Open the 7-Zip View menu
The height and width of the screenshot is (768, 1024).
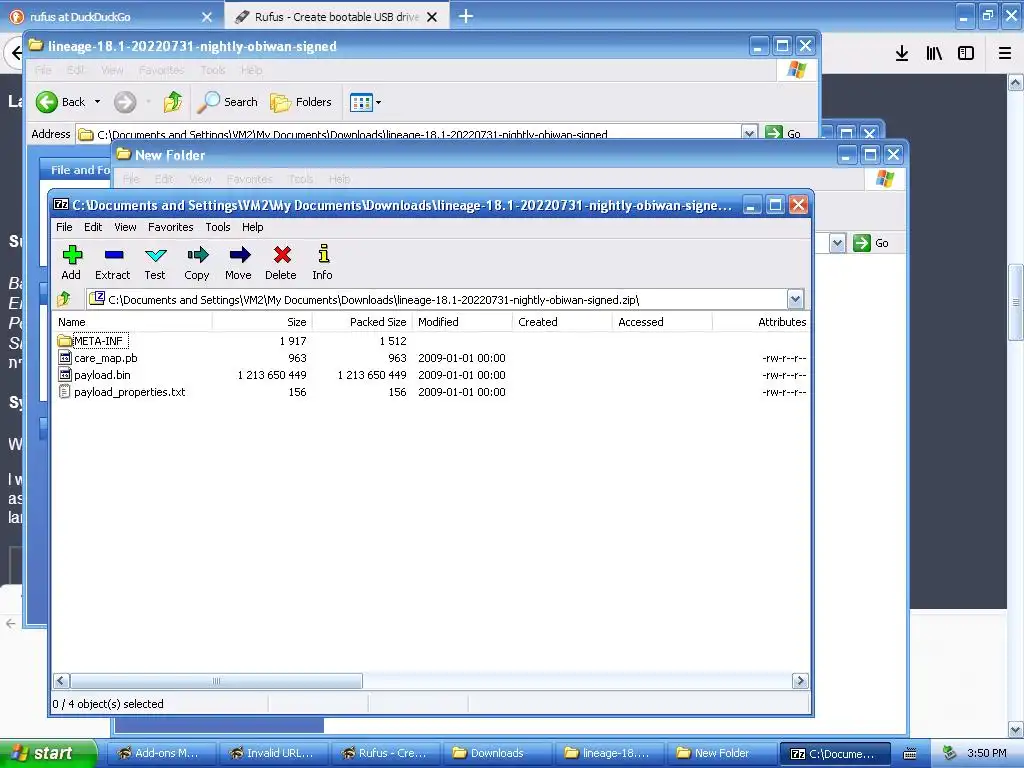point(125,227)
